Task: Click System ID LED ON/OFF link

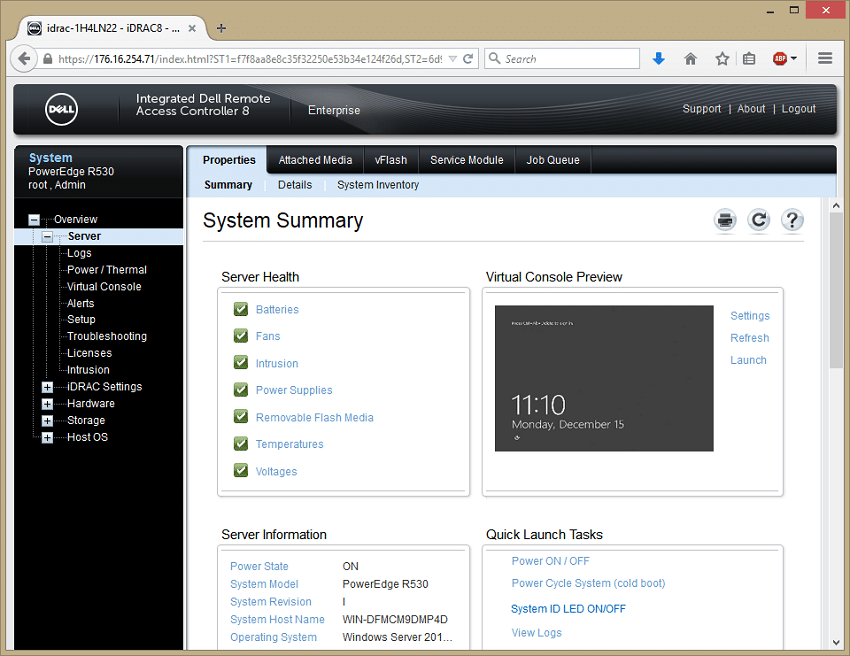Action: click(568, 609)
